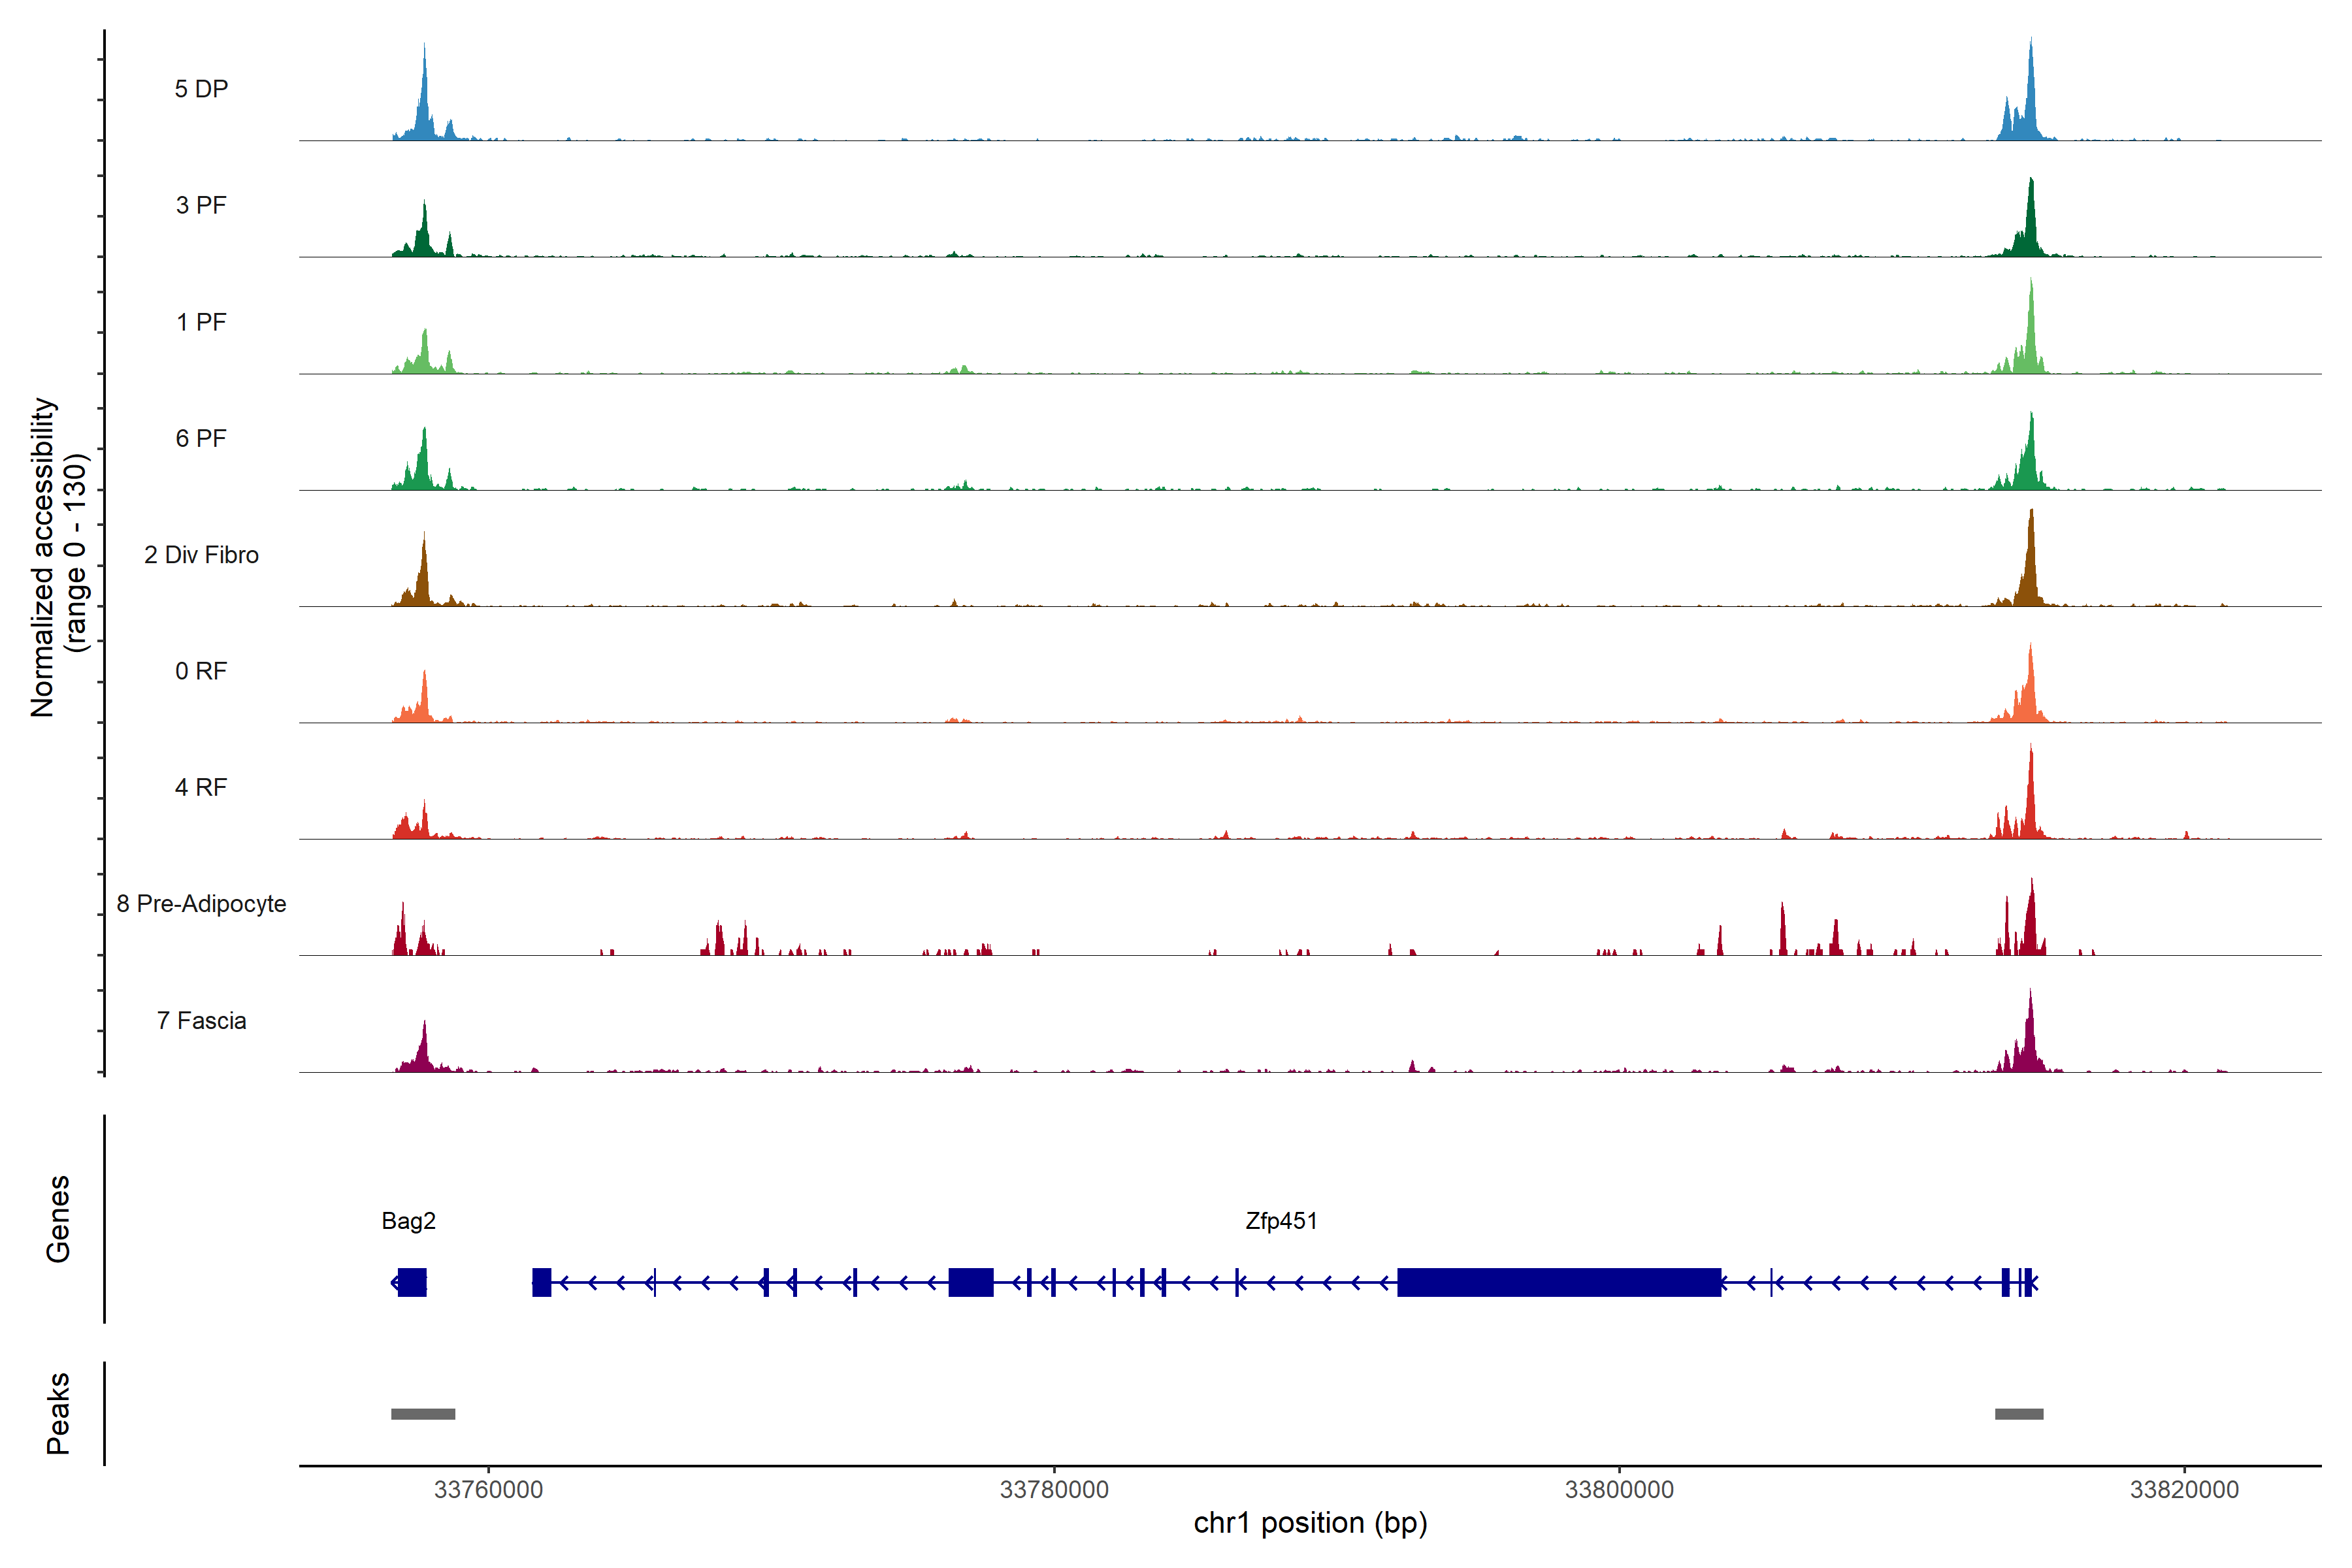The width and height of the screenshot is (2352, 1568).
Task: Click the 2 Div Fibro label
Action: point(201,555)
